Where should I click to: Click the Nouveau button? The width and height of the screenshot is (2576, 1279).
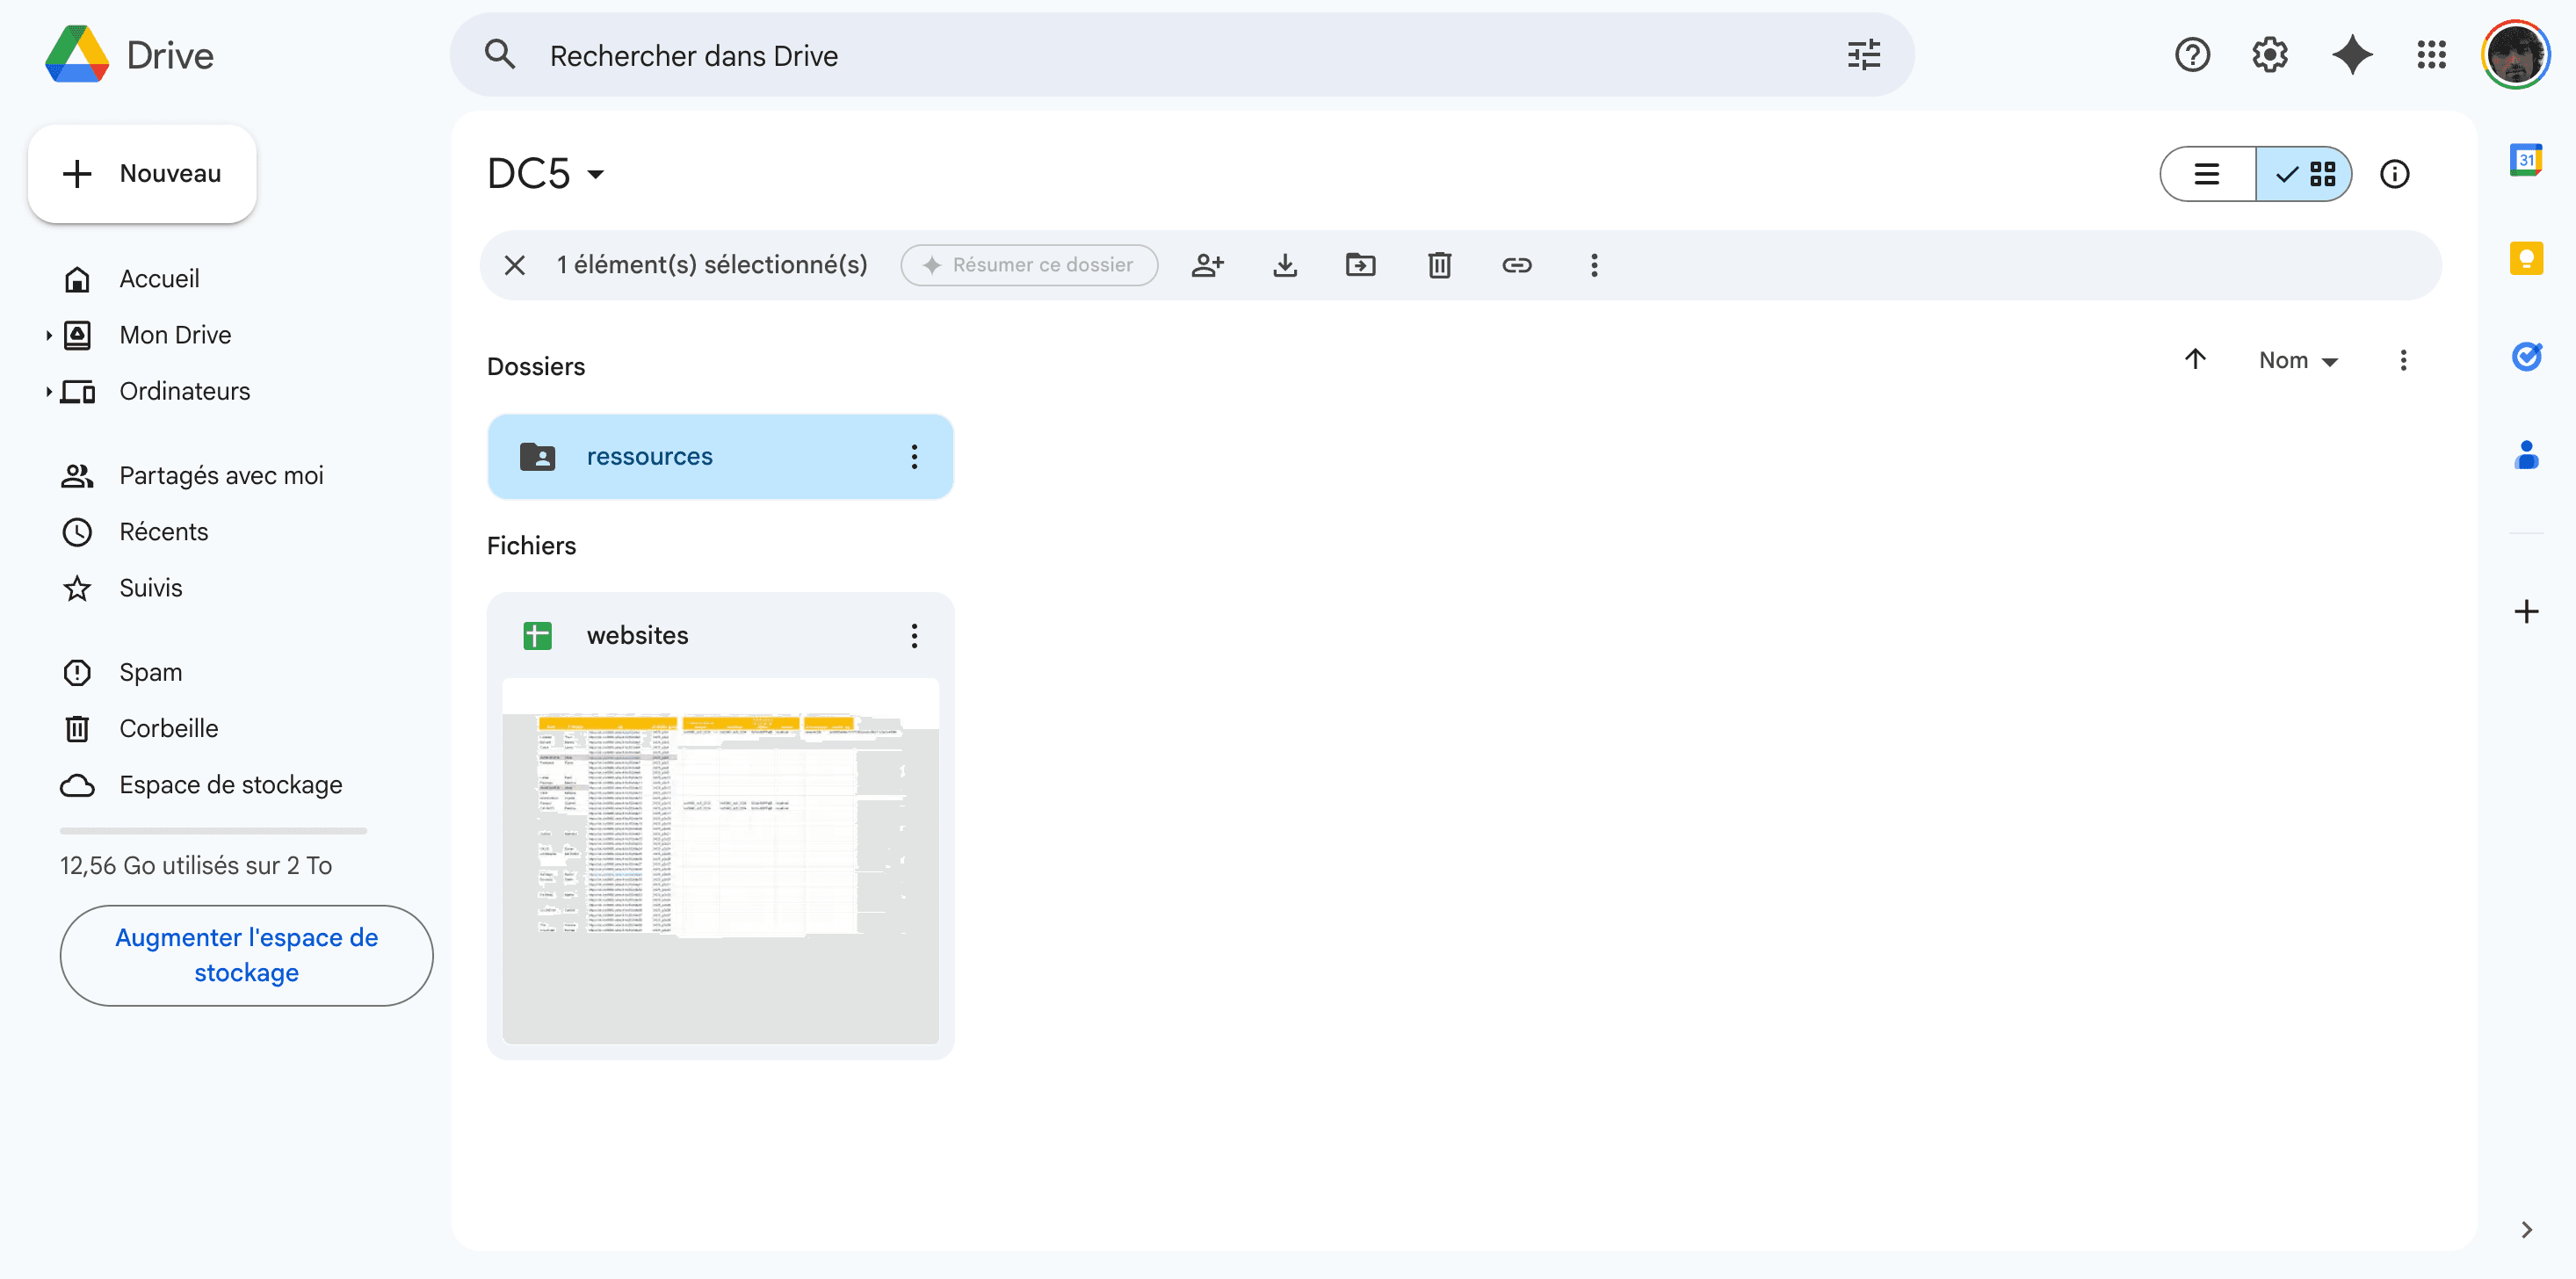142,174
